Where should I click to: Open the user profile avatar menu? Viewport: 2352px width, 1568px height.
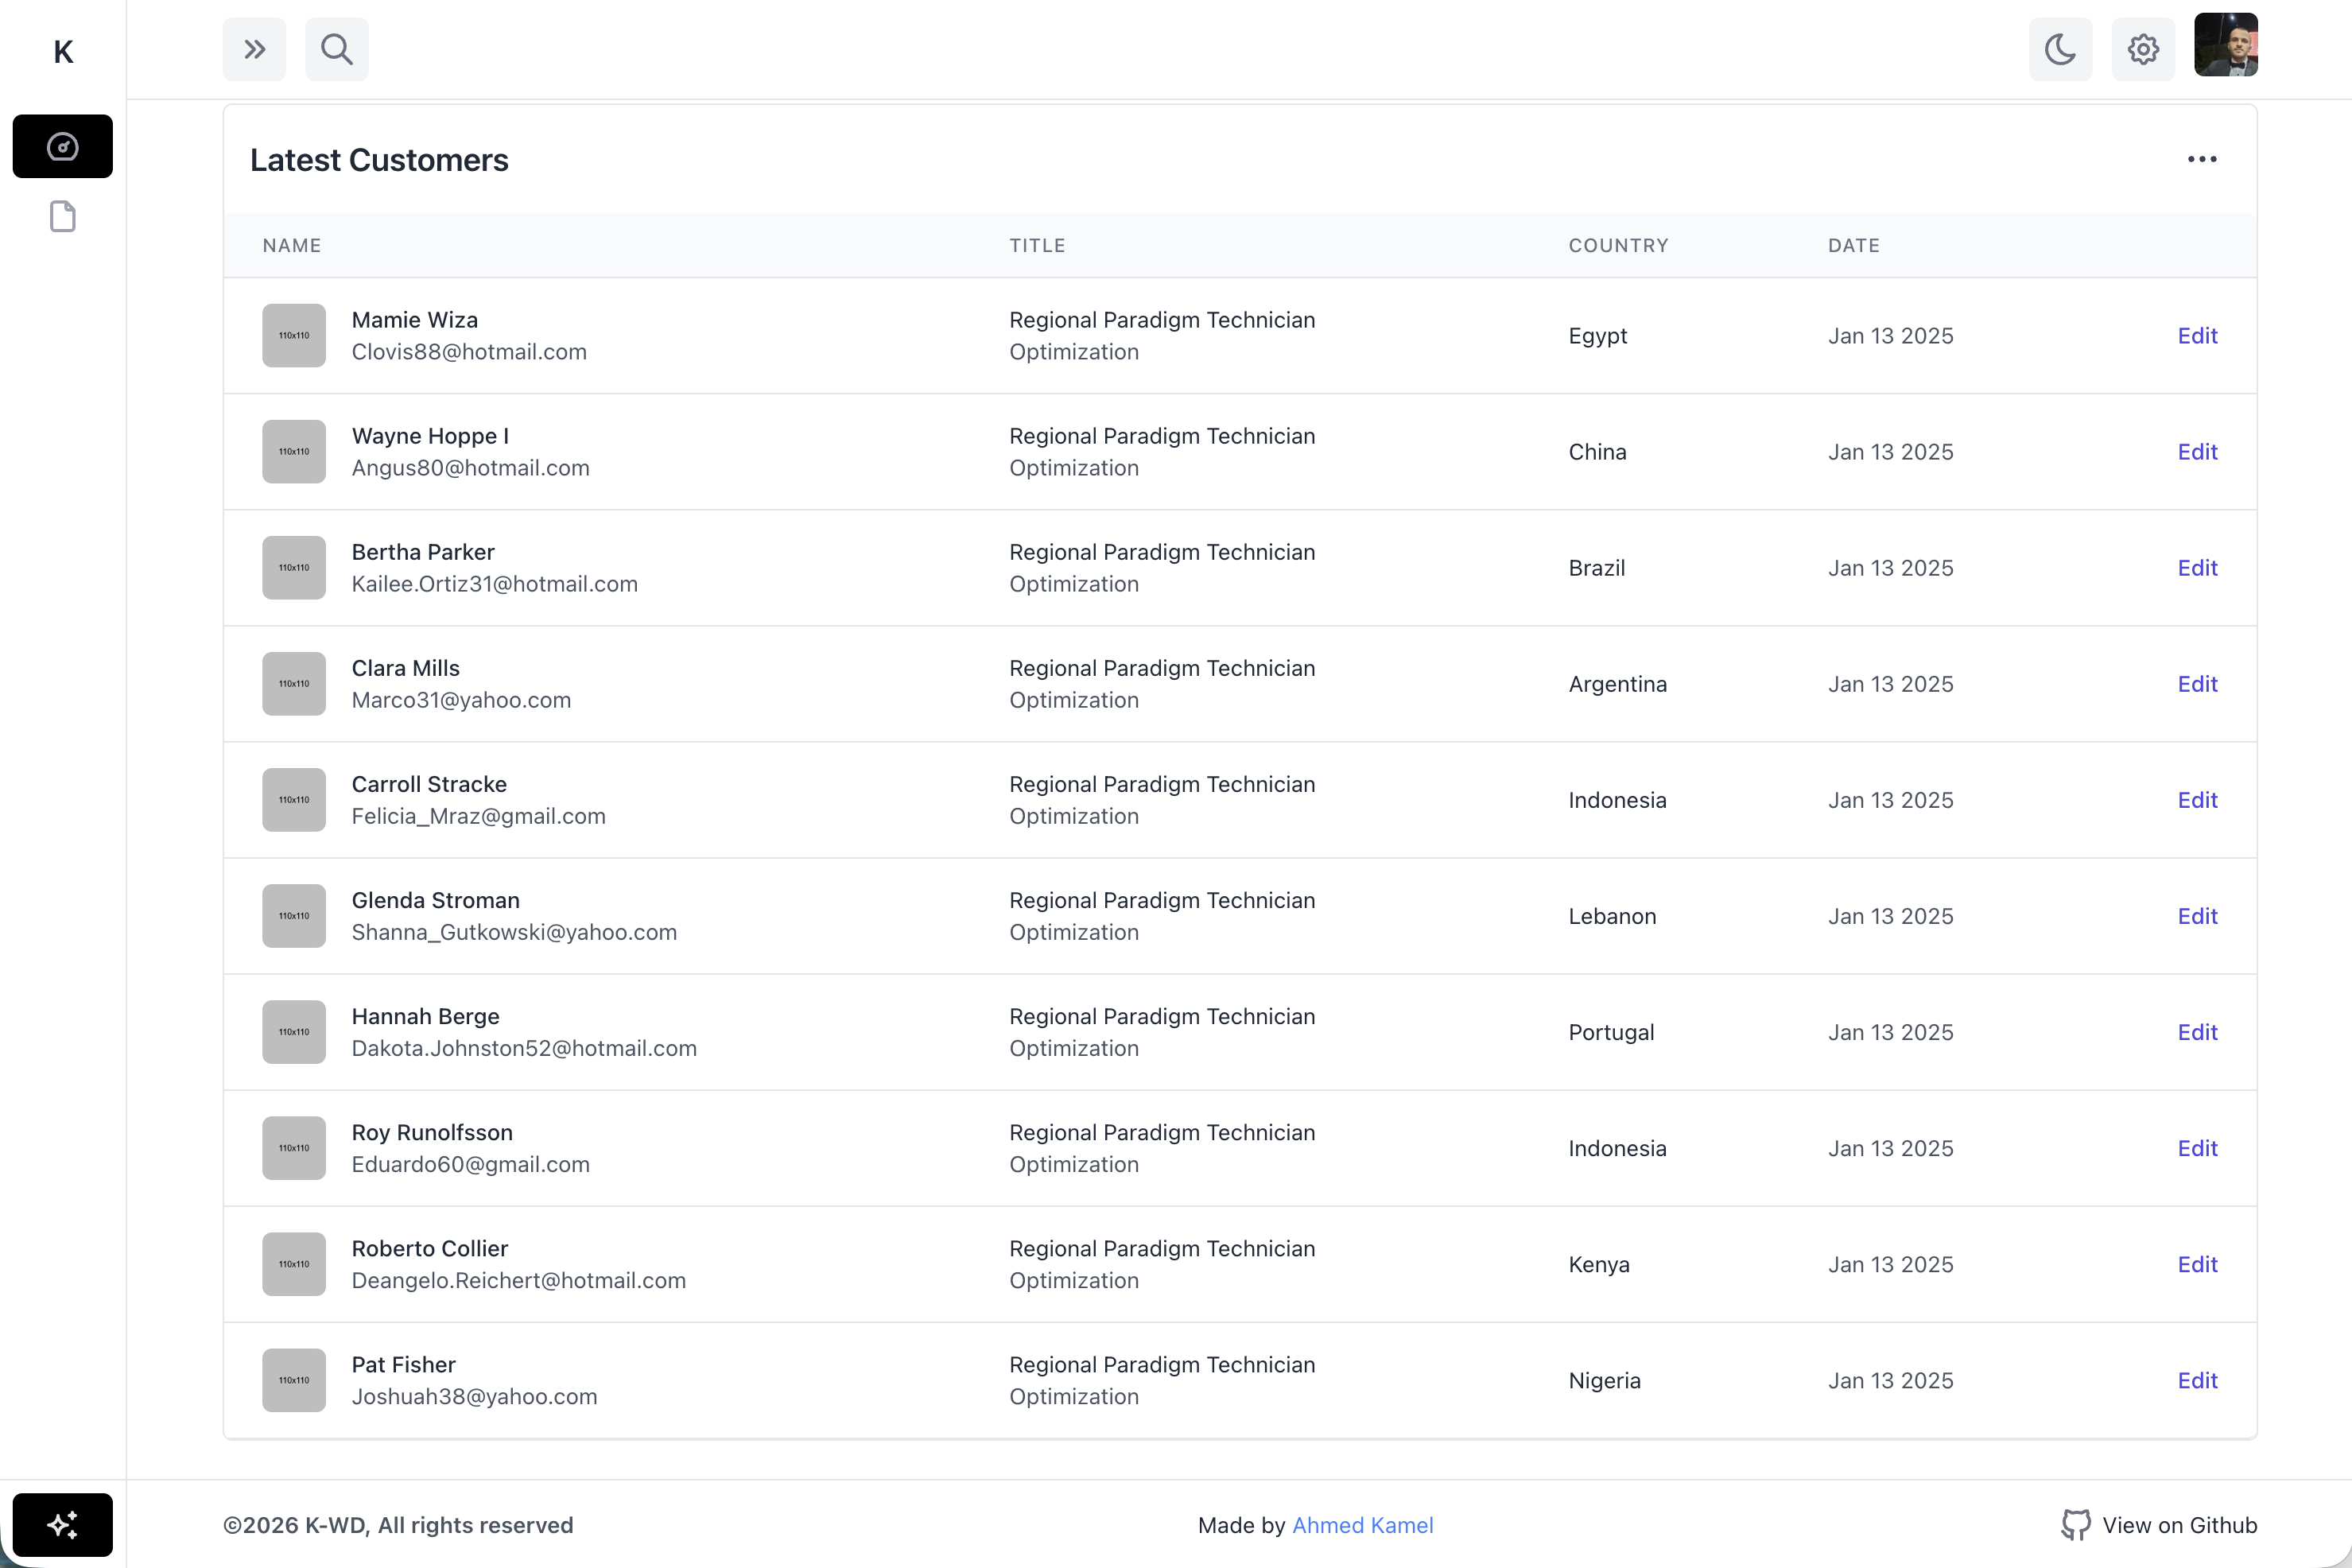[2226, 45]
